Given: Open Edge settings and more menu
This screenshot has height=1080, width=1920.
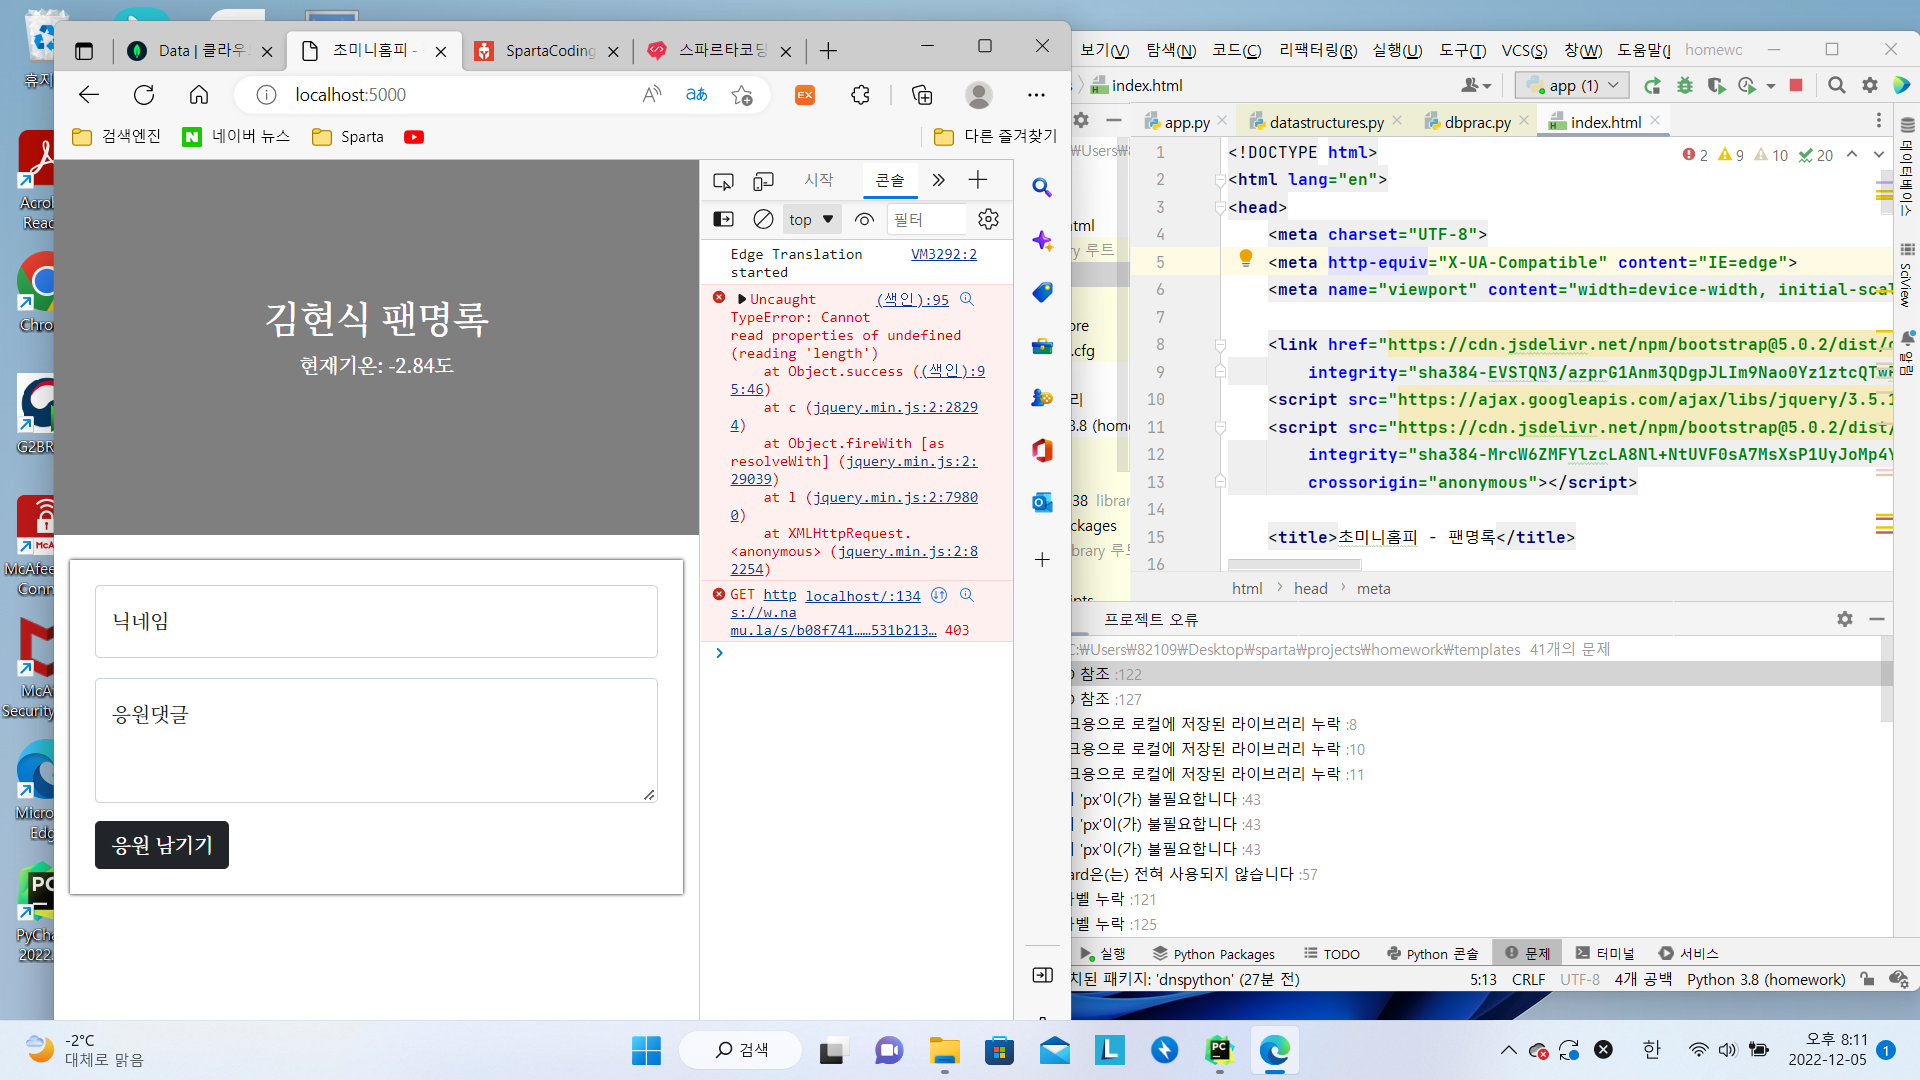Looking at the screenshot, I should pos(1036,95).
